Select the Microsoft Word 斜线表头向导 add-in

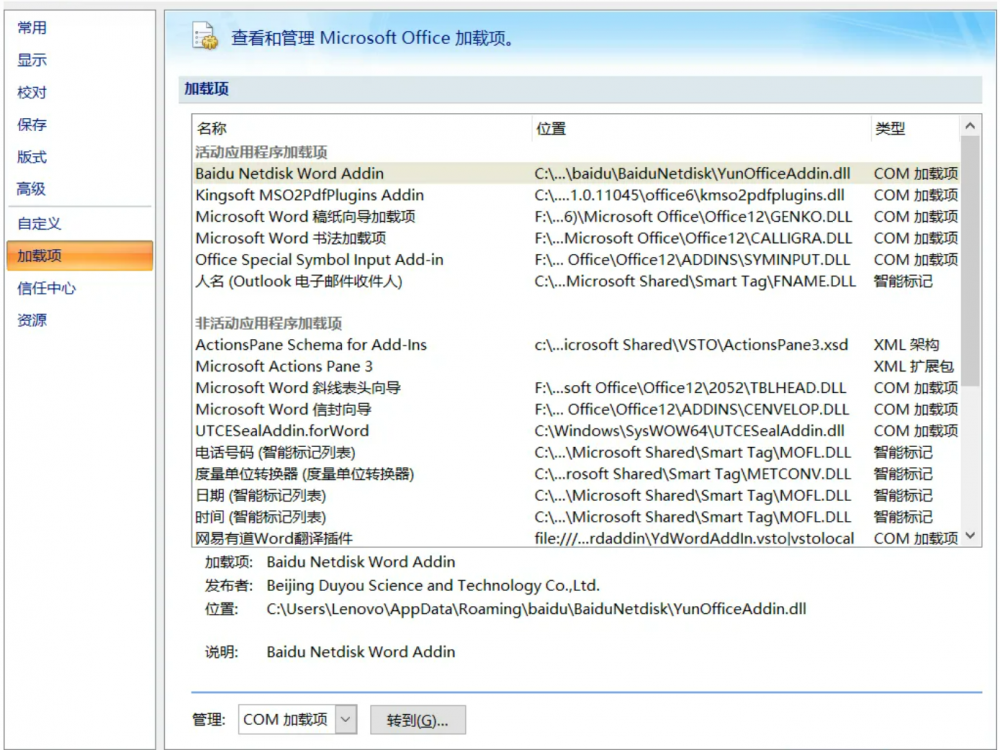coord(576,388)
